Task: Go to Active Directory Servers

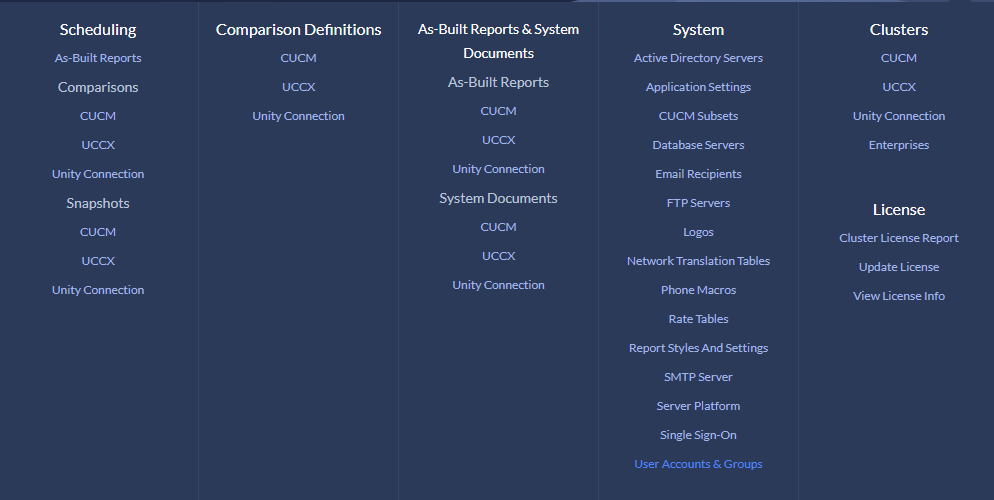Action: point(698,58)
